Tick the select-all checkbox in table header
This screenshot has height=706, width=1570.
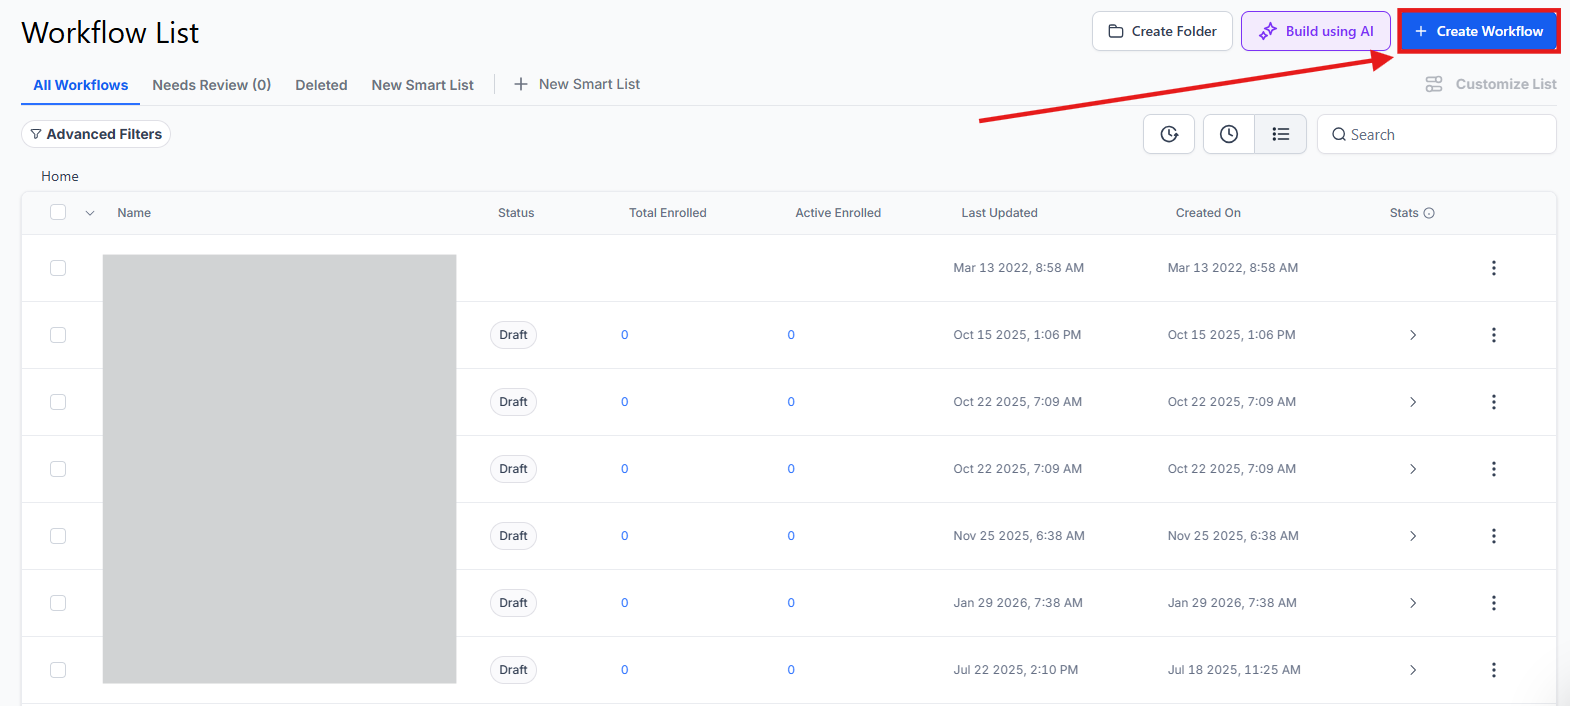click(x=58, y=212)
